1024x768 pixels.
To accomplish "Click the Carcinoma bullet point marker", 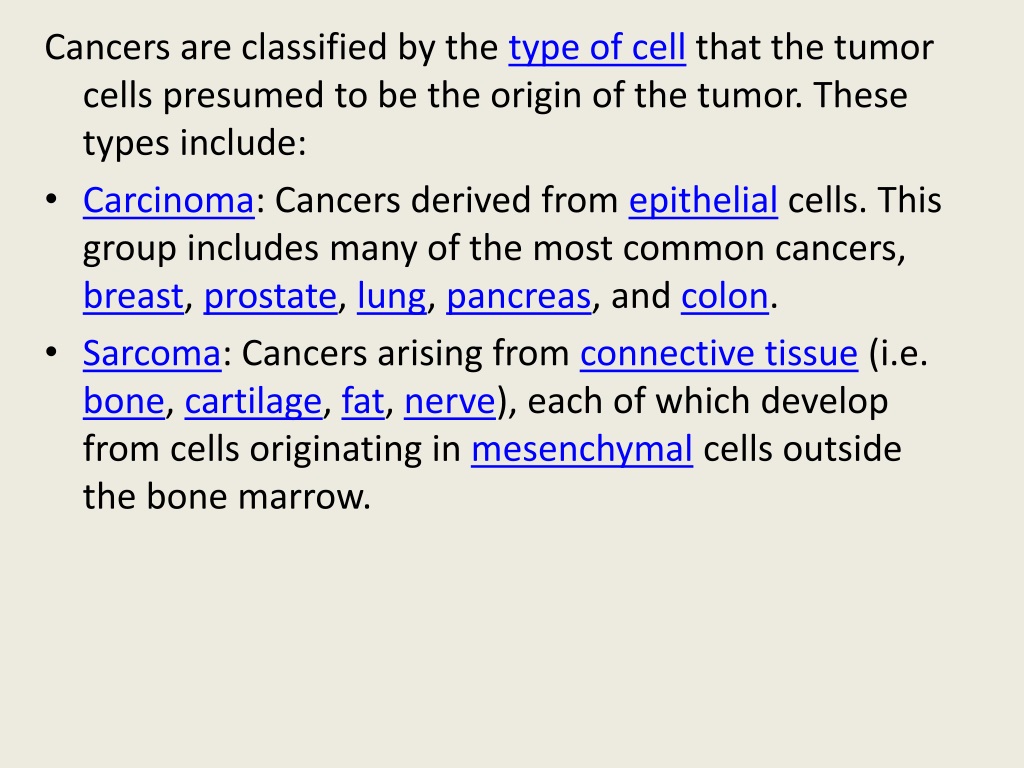I will [52, 199].
